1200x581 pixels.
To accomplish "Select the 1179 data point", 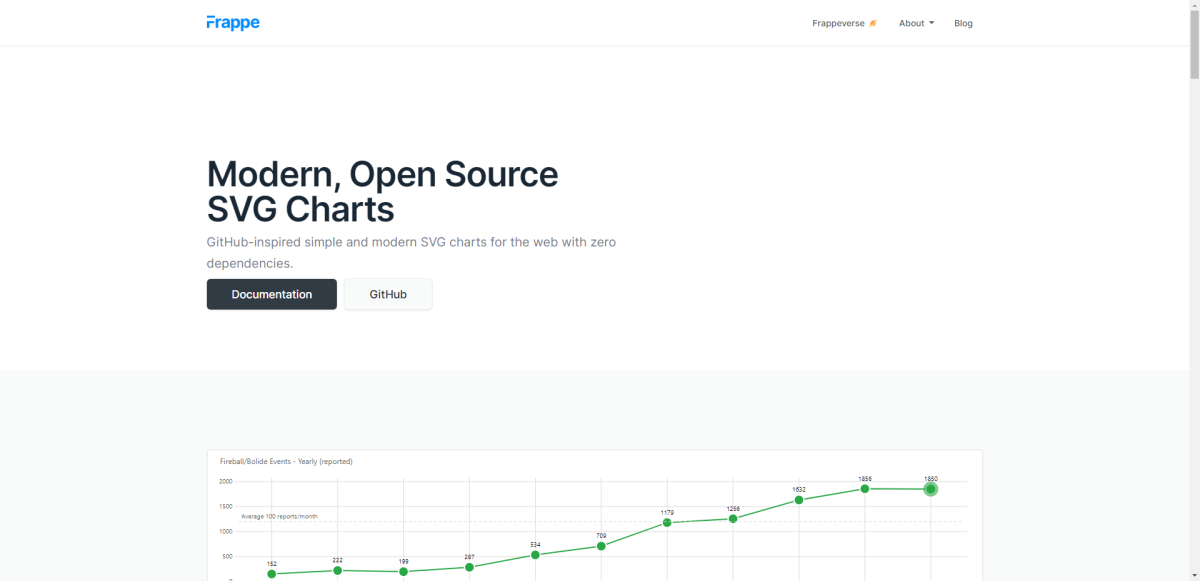I will click(667, 522).
